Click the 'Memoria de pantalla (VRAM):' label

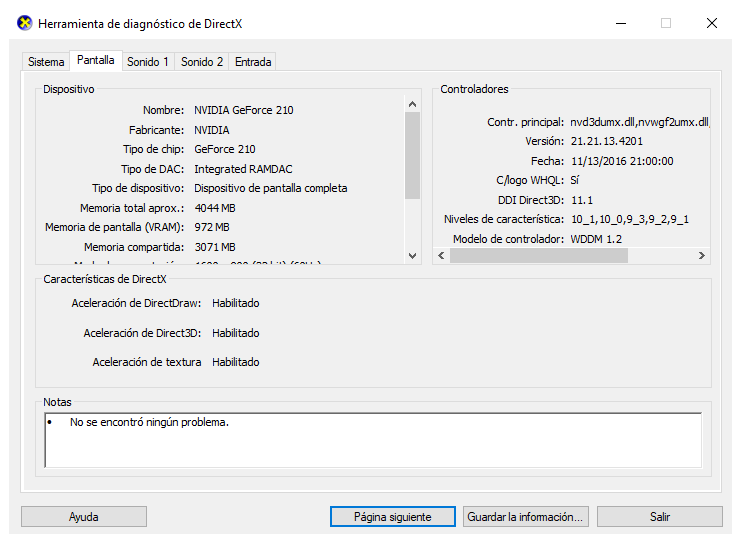pyautogui.click(x=114, y=227)
